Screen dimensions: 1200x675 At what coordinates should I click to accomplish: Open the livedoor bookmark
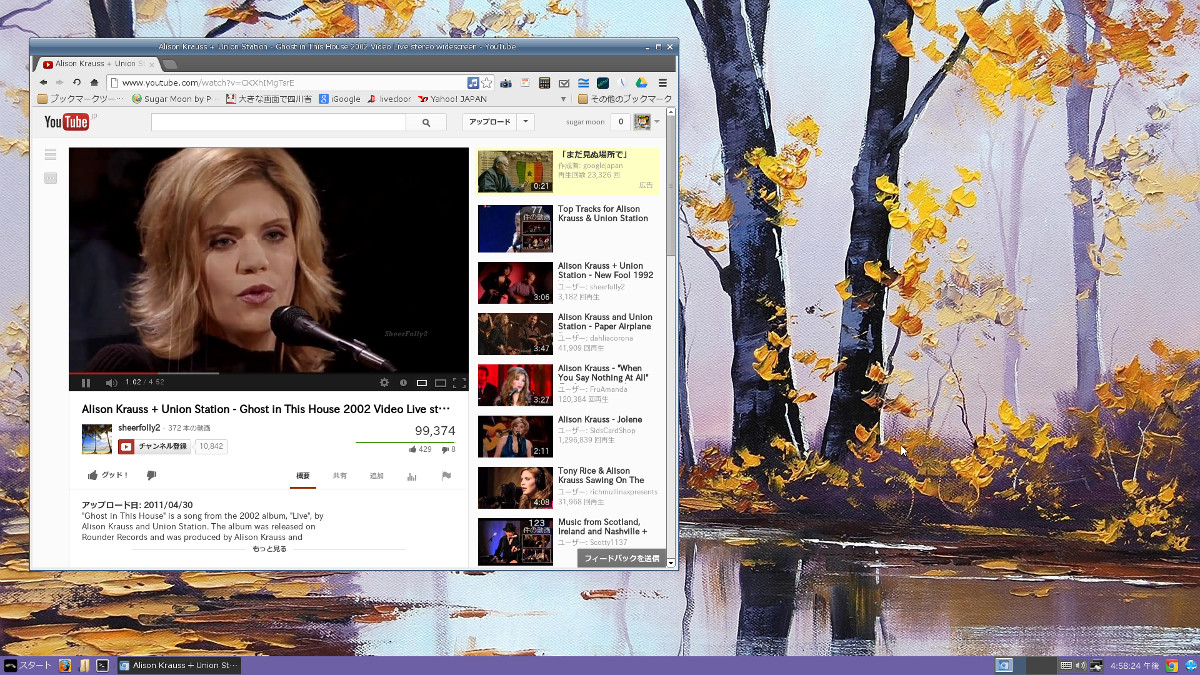(389, 99)
